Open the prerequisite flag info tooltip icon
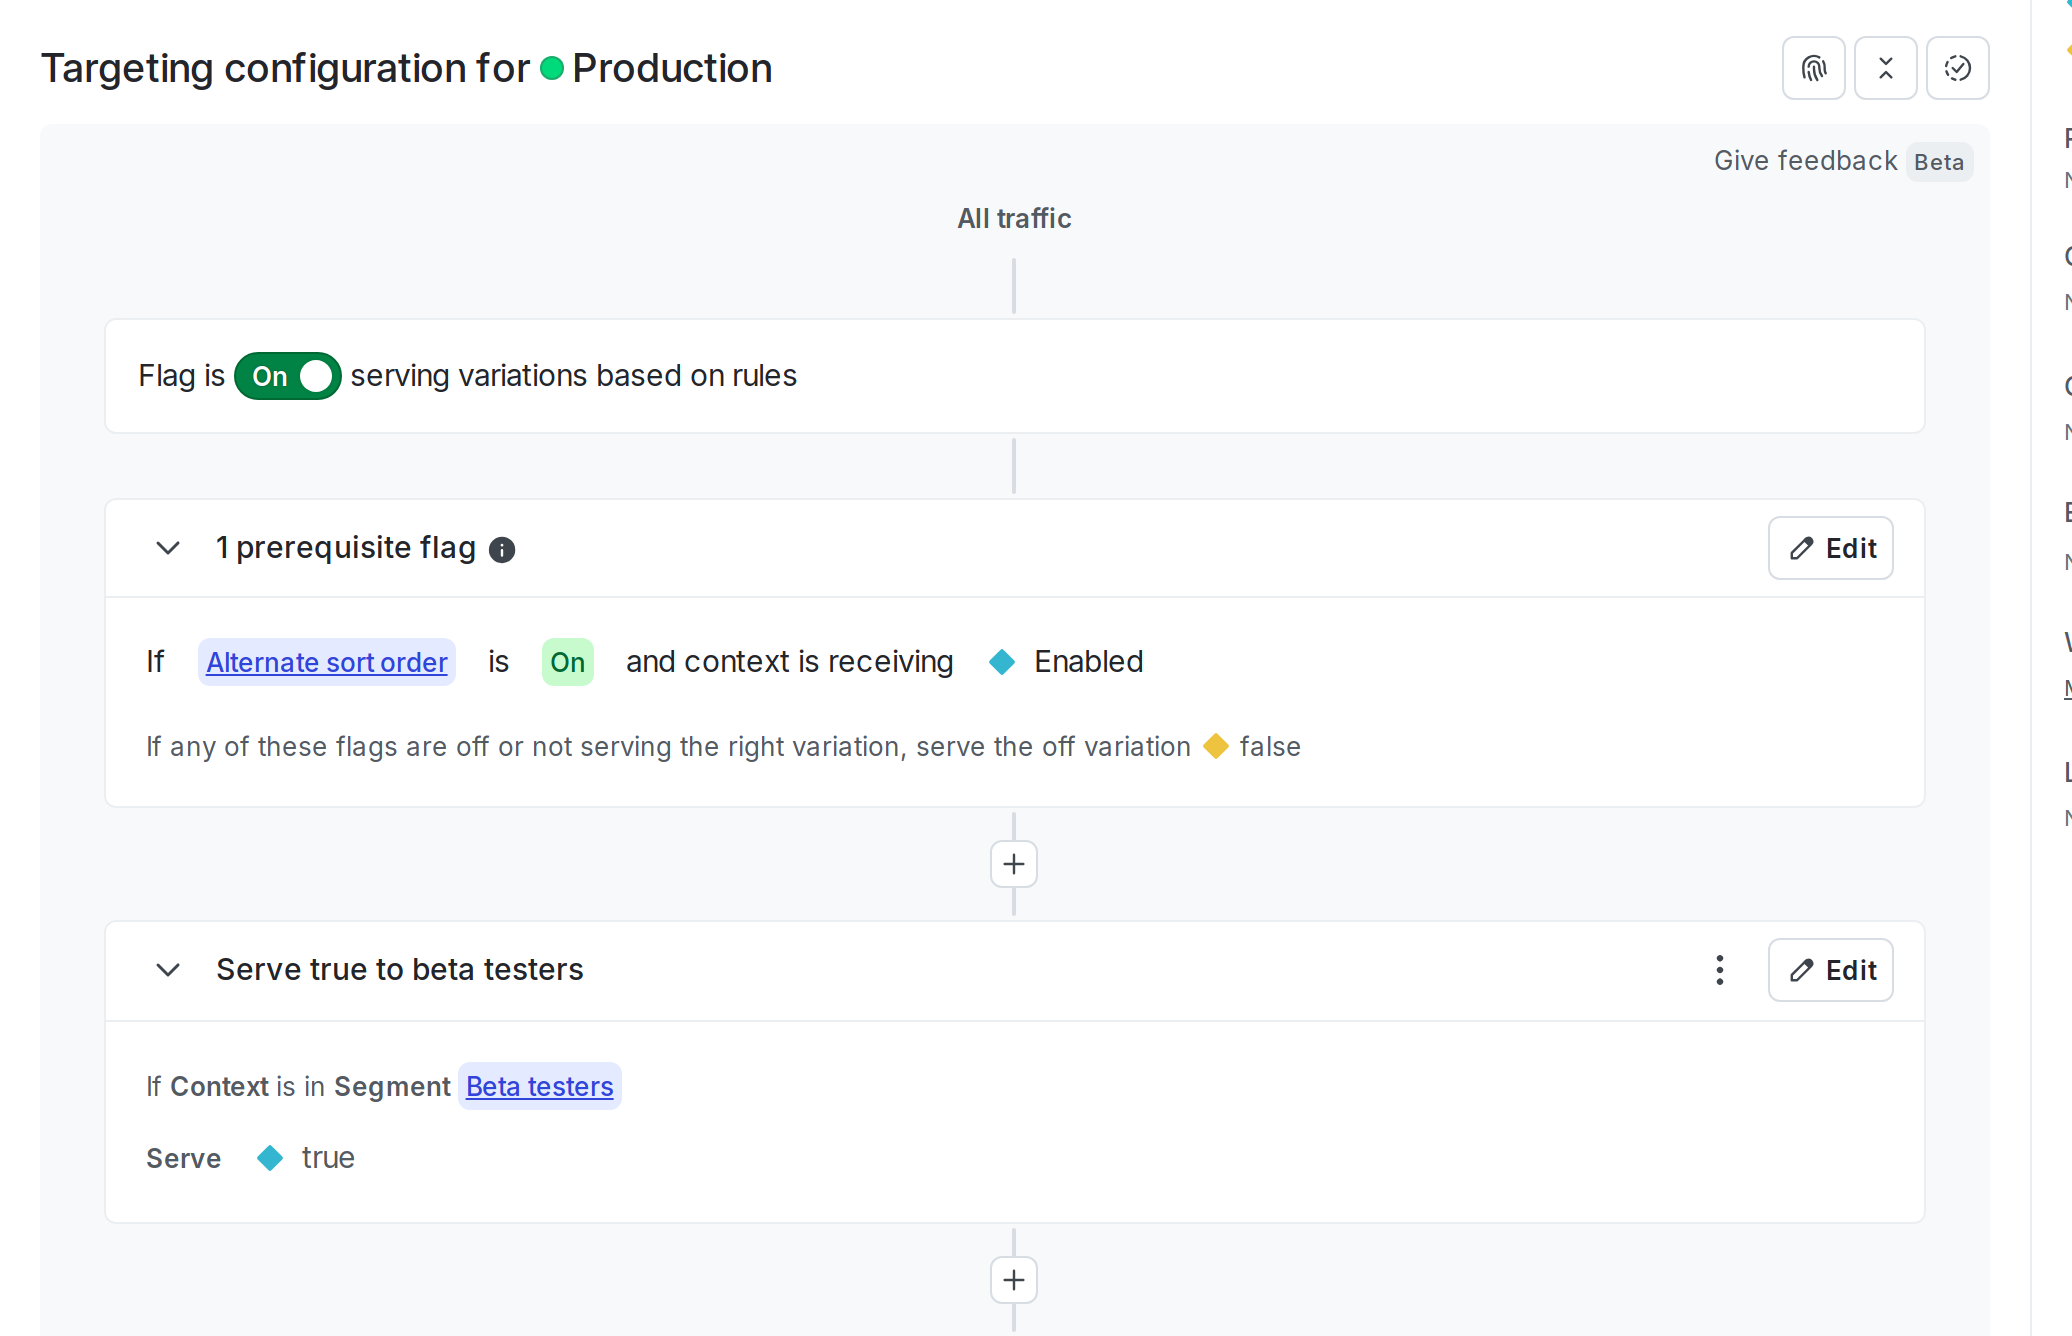This screenshot has width=2072, height=1336. coord(501,550)
